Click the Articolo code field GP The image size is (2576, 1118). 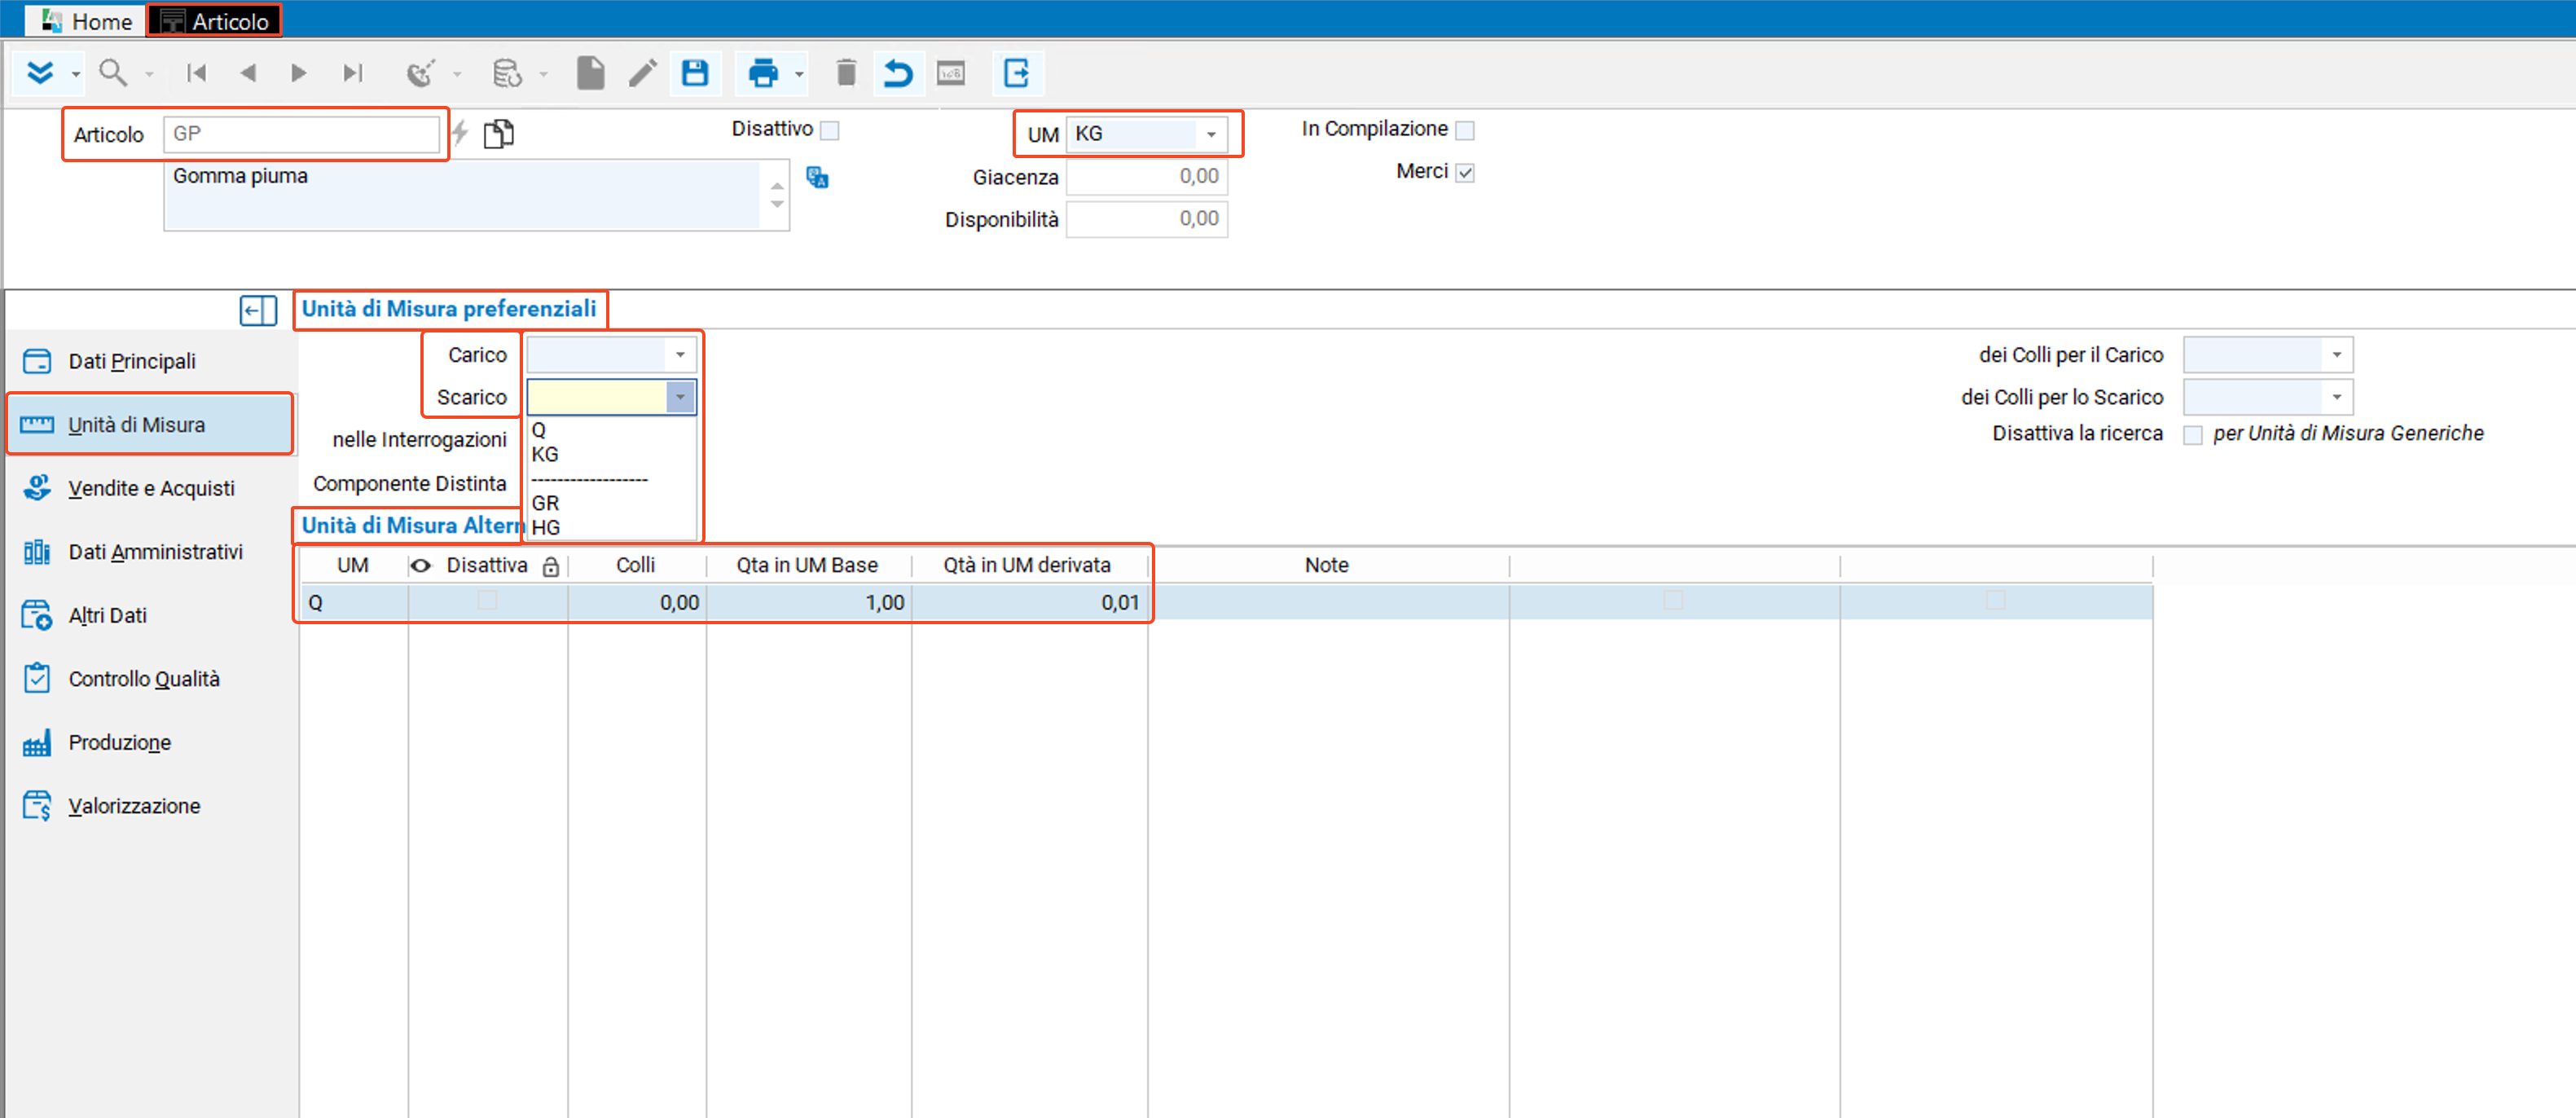click(x=301, y=134)
